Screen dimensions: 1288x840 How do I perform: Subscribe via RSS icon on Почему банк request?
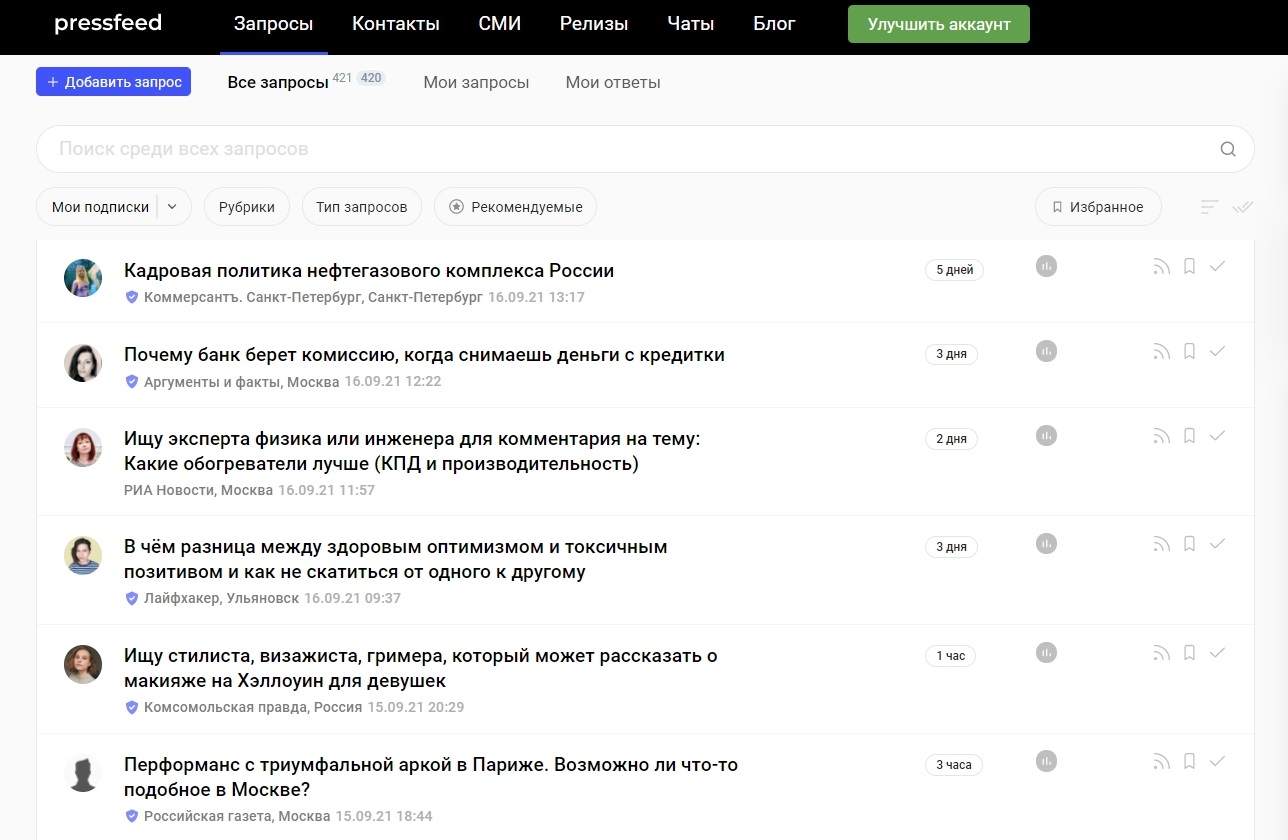point(1161,352)
